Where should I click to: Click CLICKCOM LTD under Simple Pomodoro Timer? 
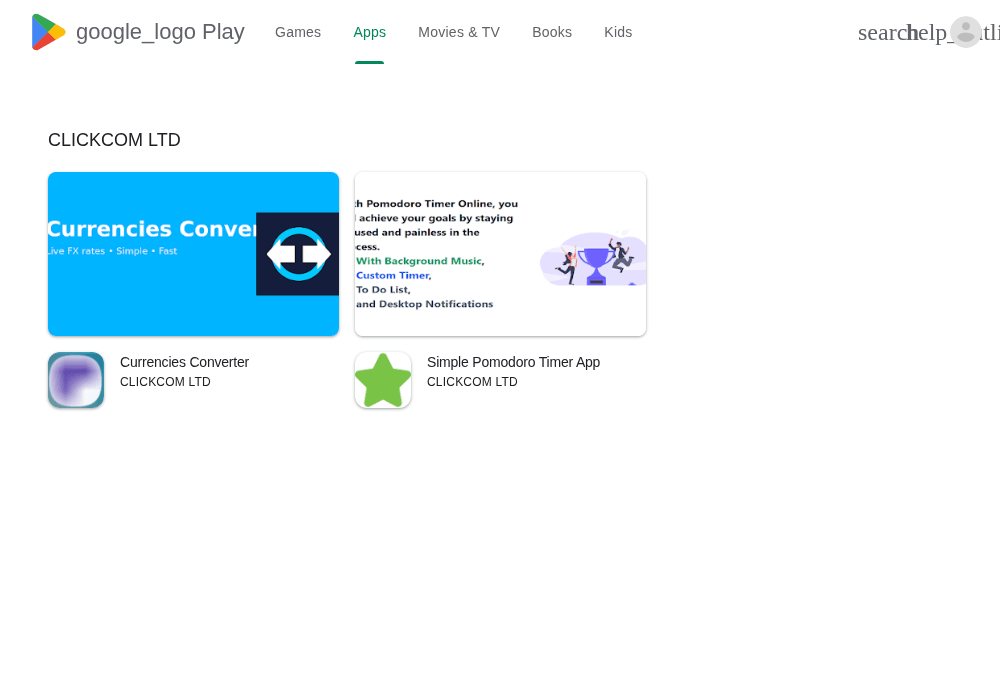(472, 382)
